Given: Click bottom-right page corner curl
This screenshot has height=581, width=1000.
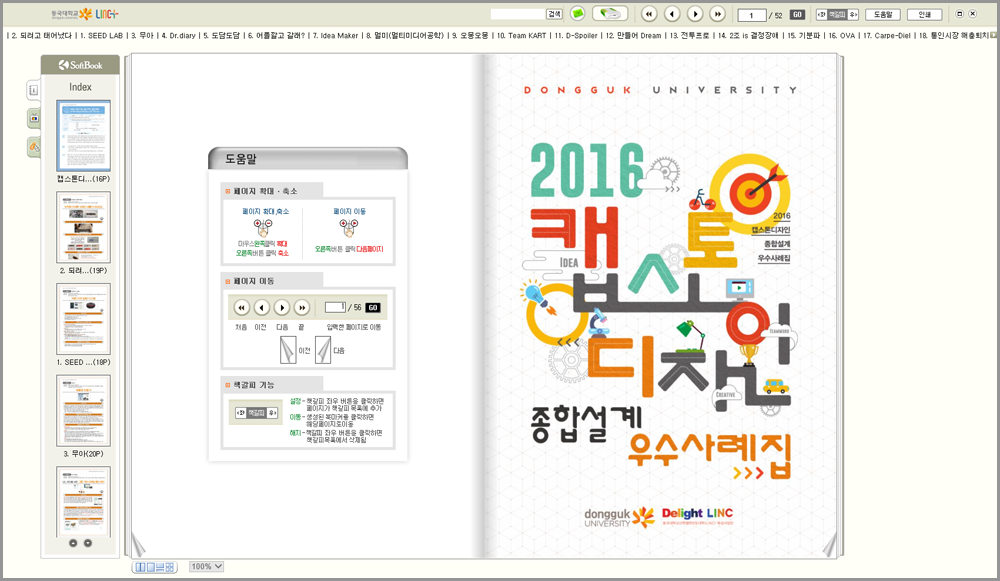Looking at the screenshot, I should coord(829,546).
